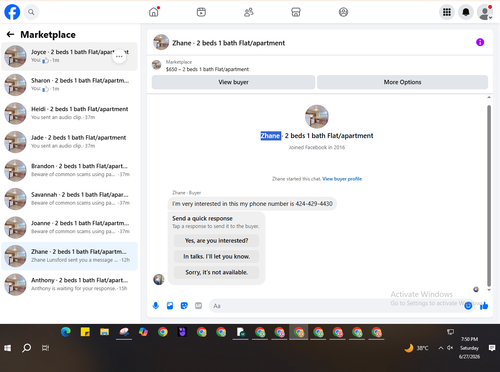This screenshot has height=372, width=500.
Task: Click the muted volume speaker tray icon
Action: (x=450, y=348)
